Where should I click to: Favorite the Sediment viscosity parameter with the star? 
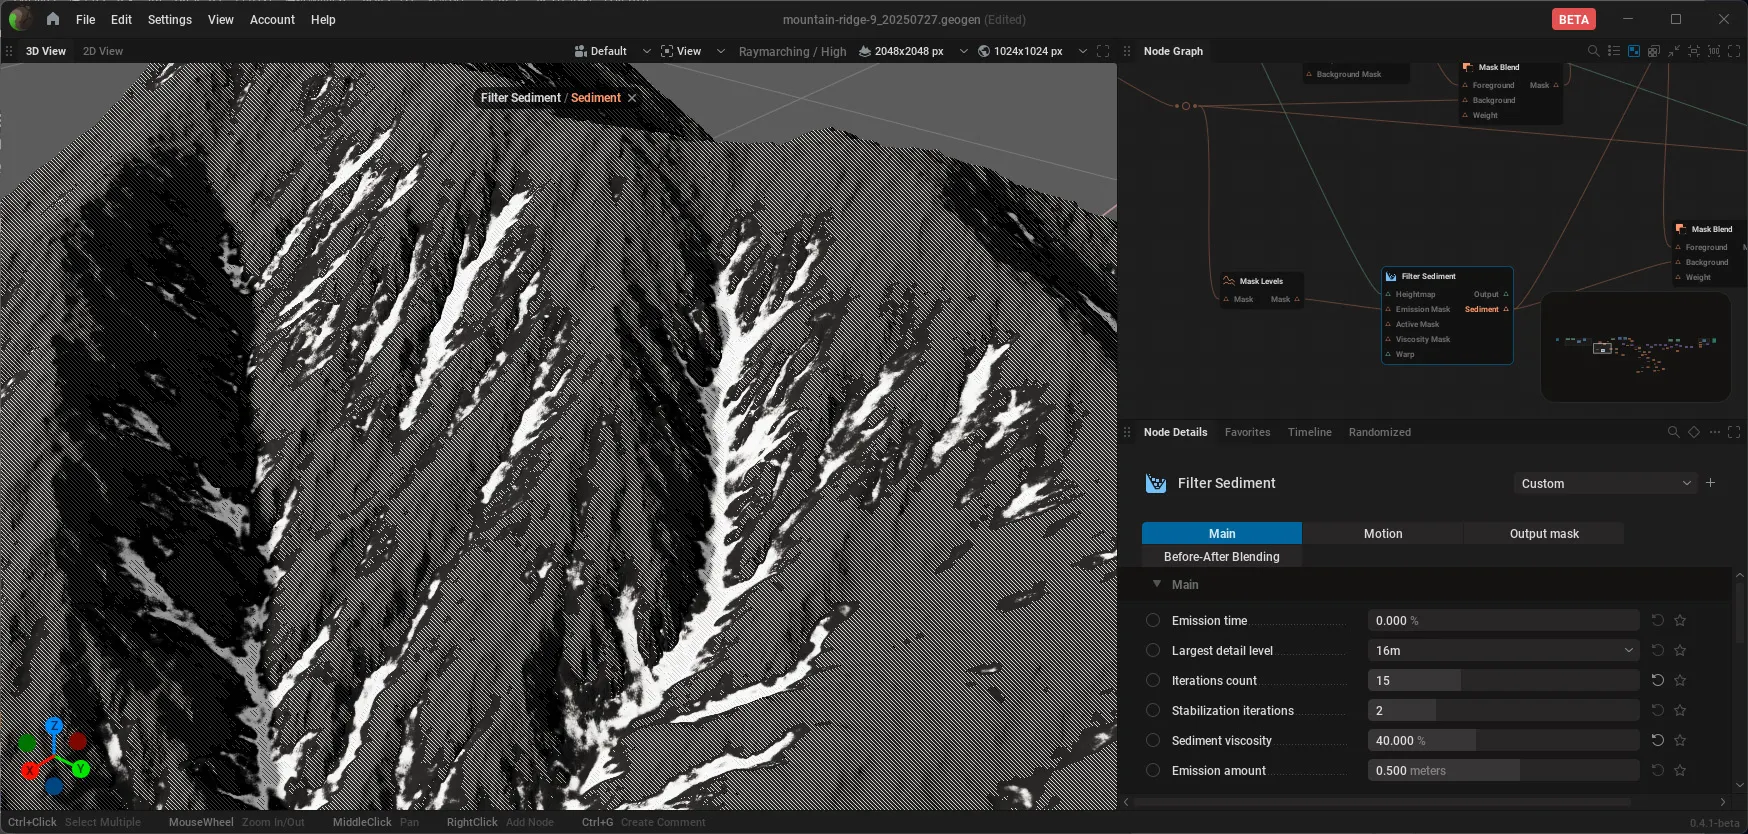pyautogui.click(x=1680, y=740)
